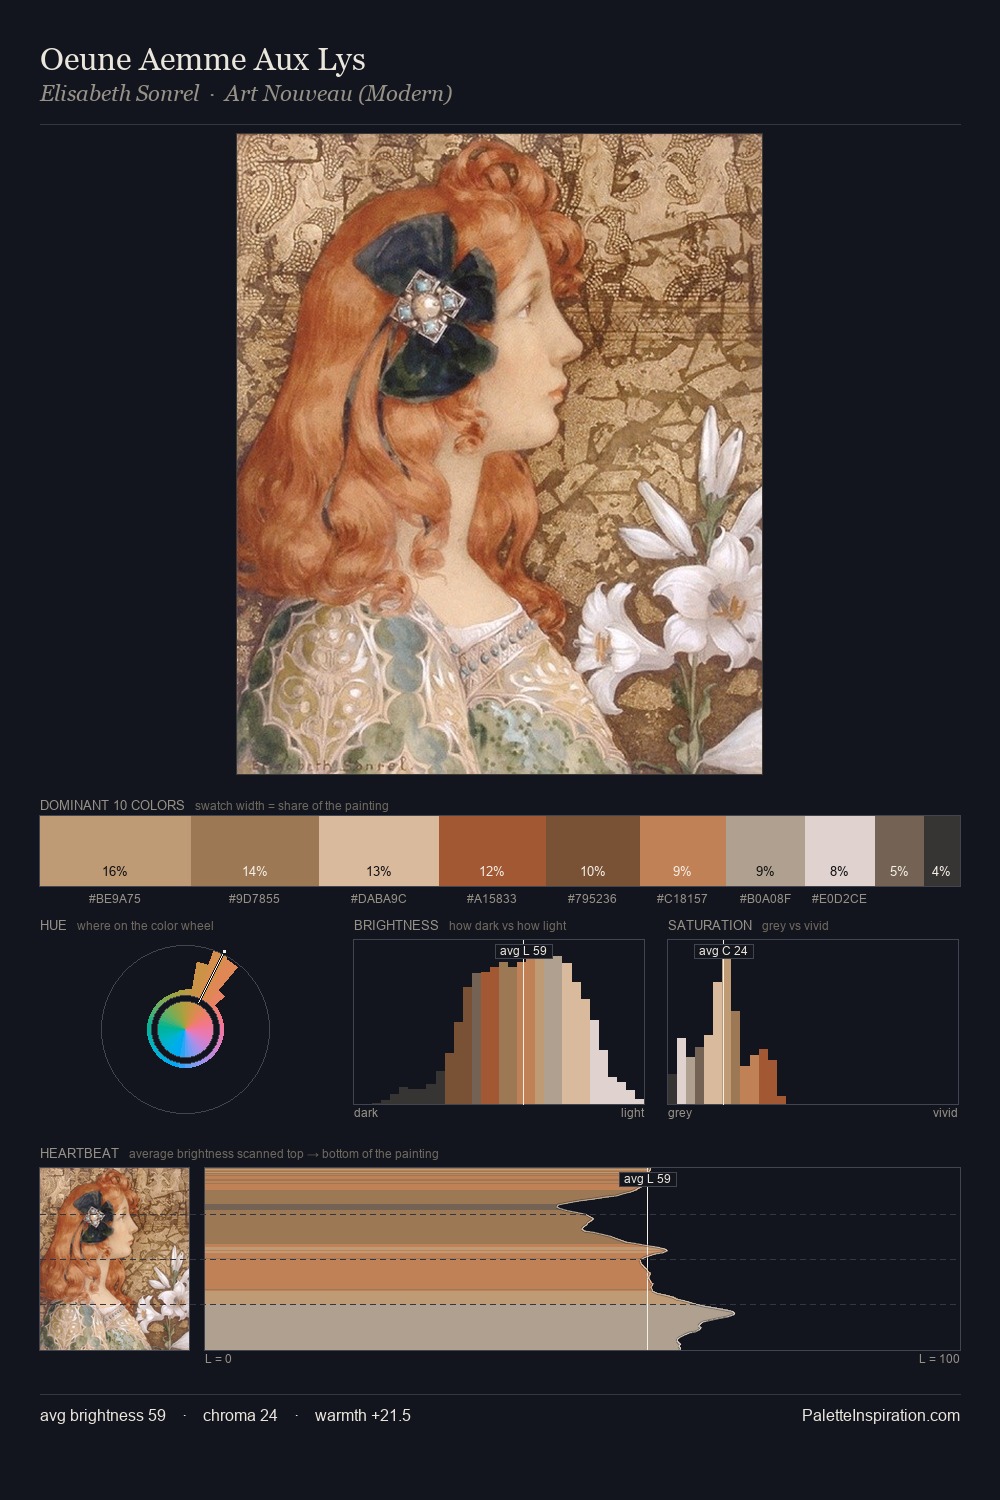Click the 'SATURATION' section heading
Screen dimensions: 1000x1500
[710, 925]
